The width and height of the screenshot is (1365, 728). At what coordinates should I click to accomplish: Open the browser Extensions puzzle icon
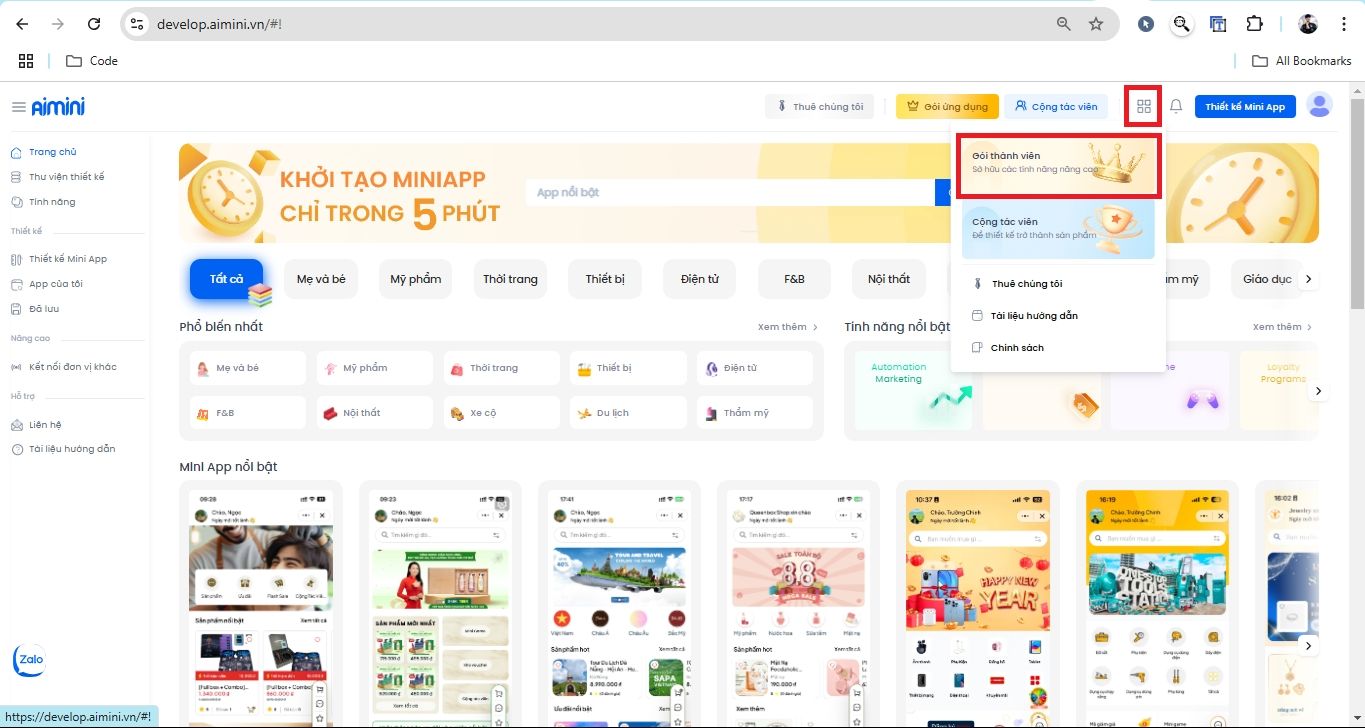1254,24
